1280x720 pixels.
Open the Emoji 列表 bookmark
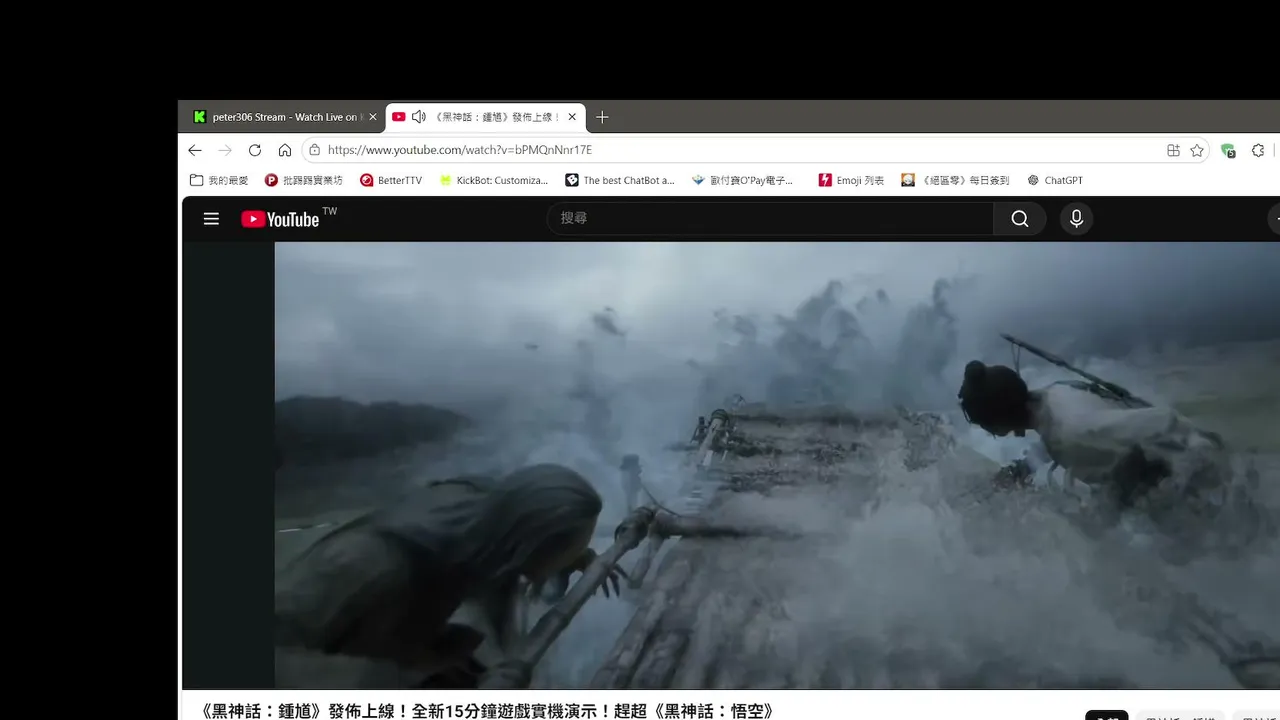[851, 180]
